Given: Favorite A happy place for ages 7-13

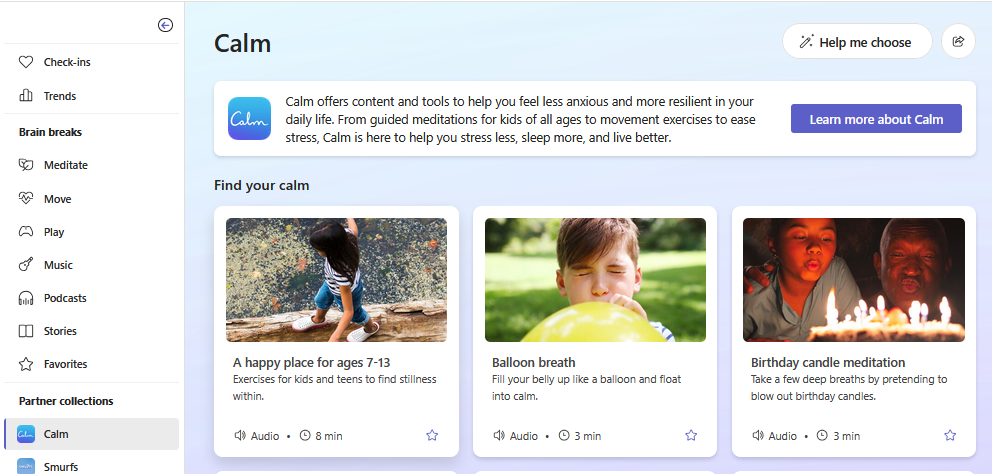Looking at the screenshot, I should (432, 436).
